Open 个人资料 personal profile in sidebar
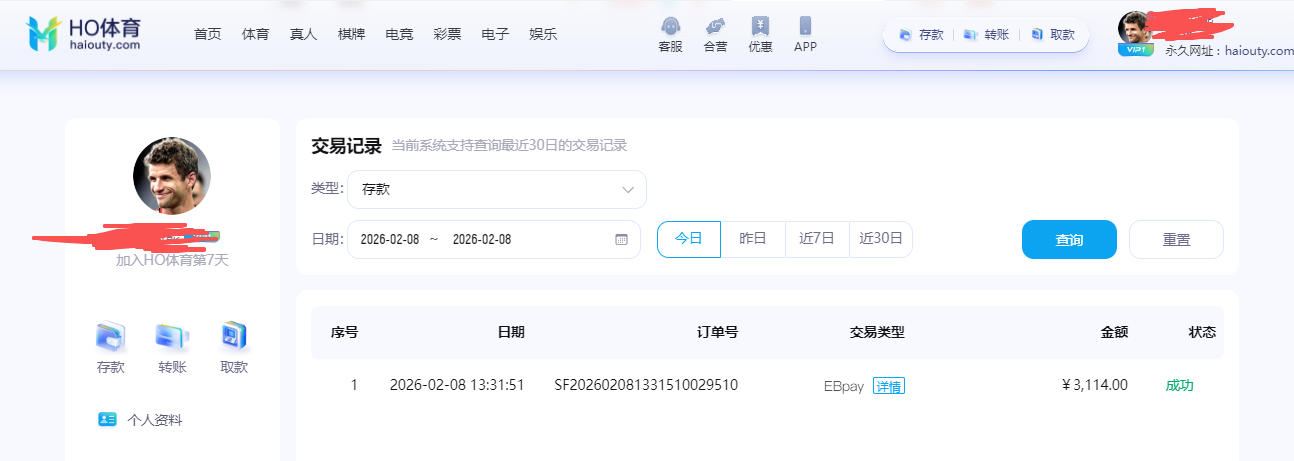Screen dimensions: 1294x461 pos(154,420)
